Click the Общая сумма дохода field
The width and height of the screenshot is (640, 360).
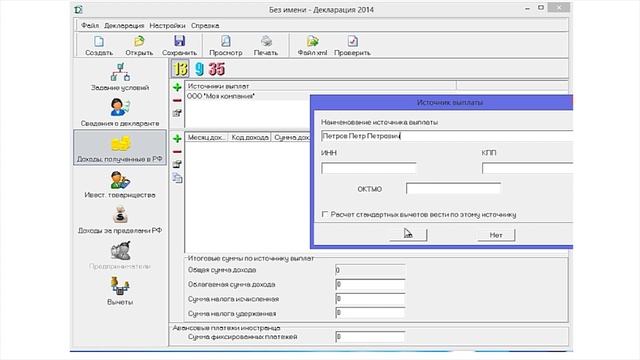pyautogui.click(x=370, y=270)
